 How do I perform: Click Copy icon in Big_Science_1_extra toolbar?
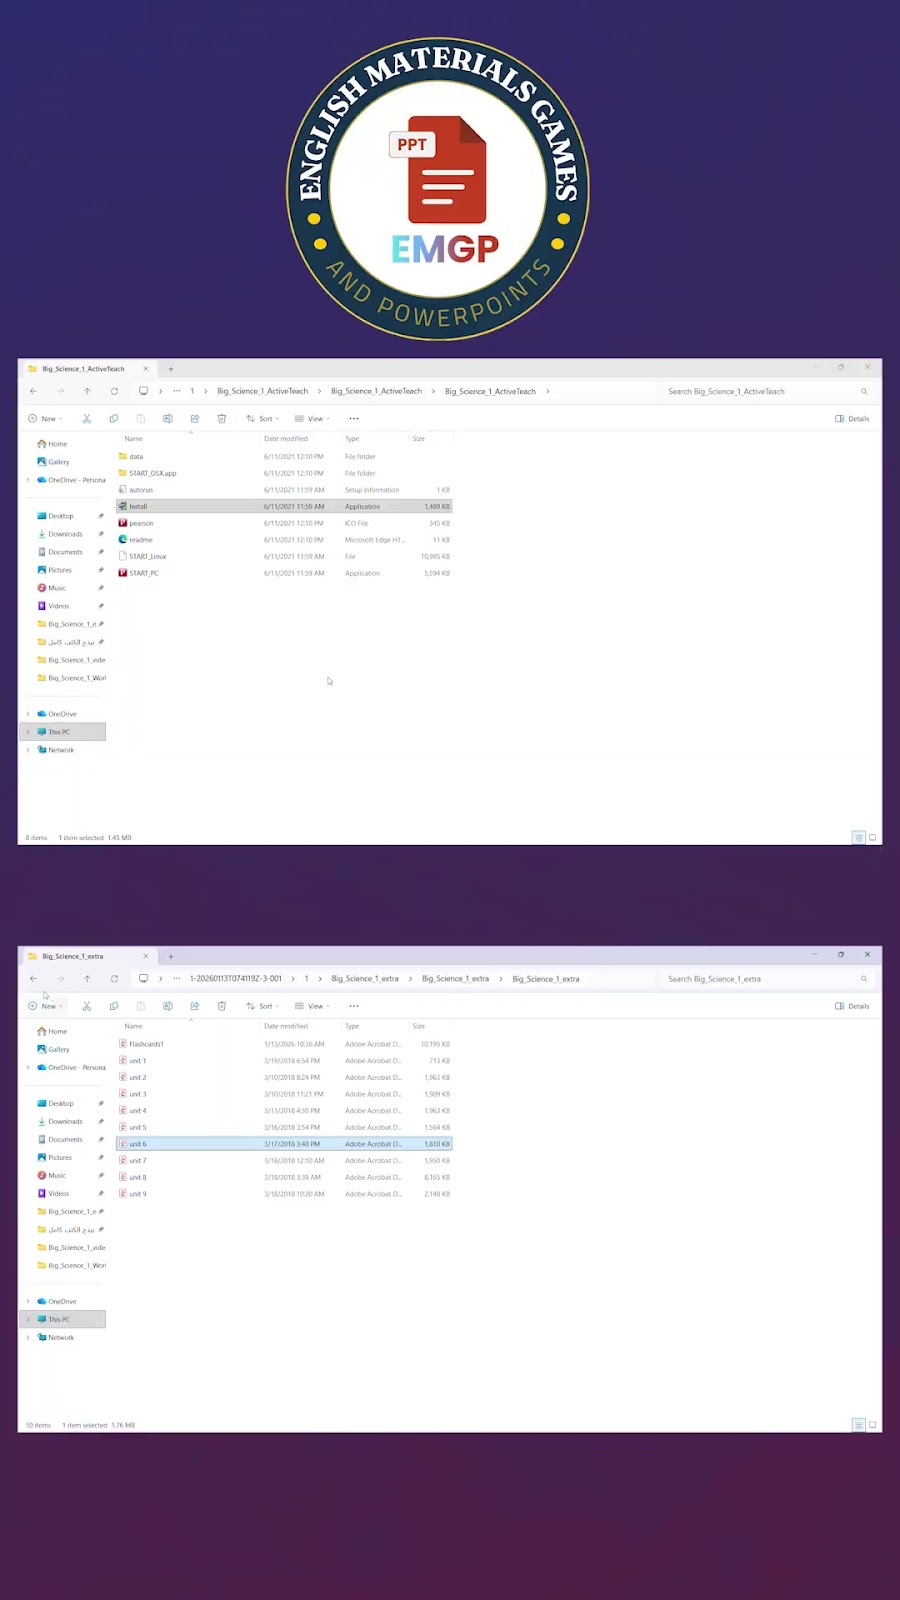(x=114, y=1006)
